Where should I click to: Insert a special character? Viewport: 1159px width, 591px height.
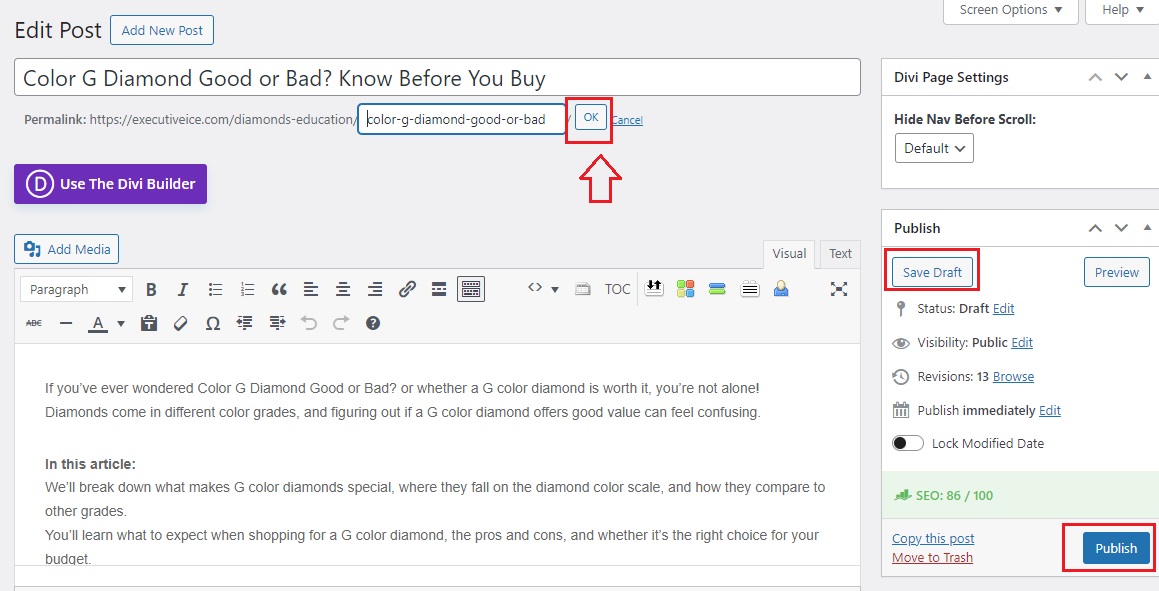[x=212, y=322]
